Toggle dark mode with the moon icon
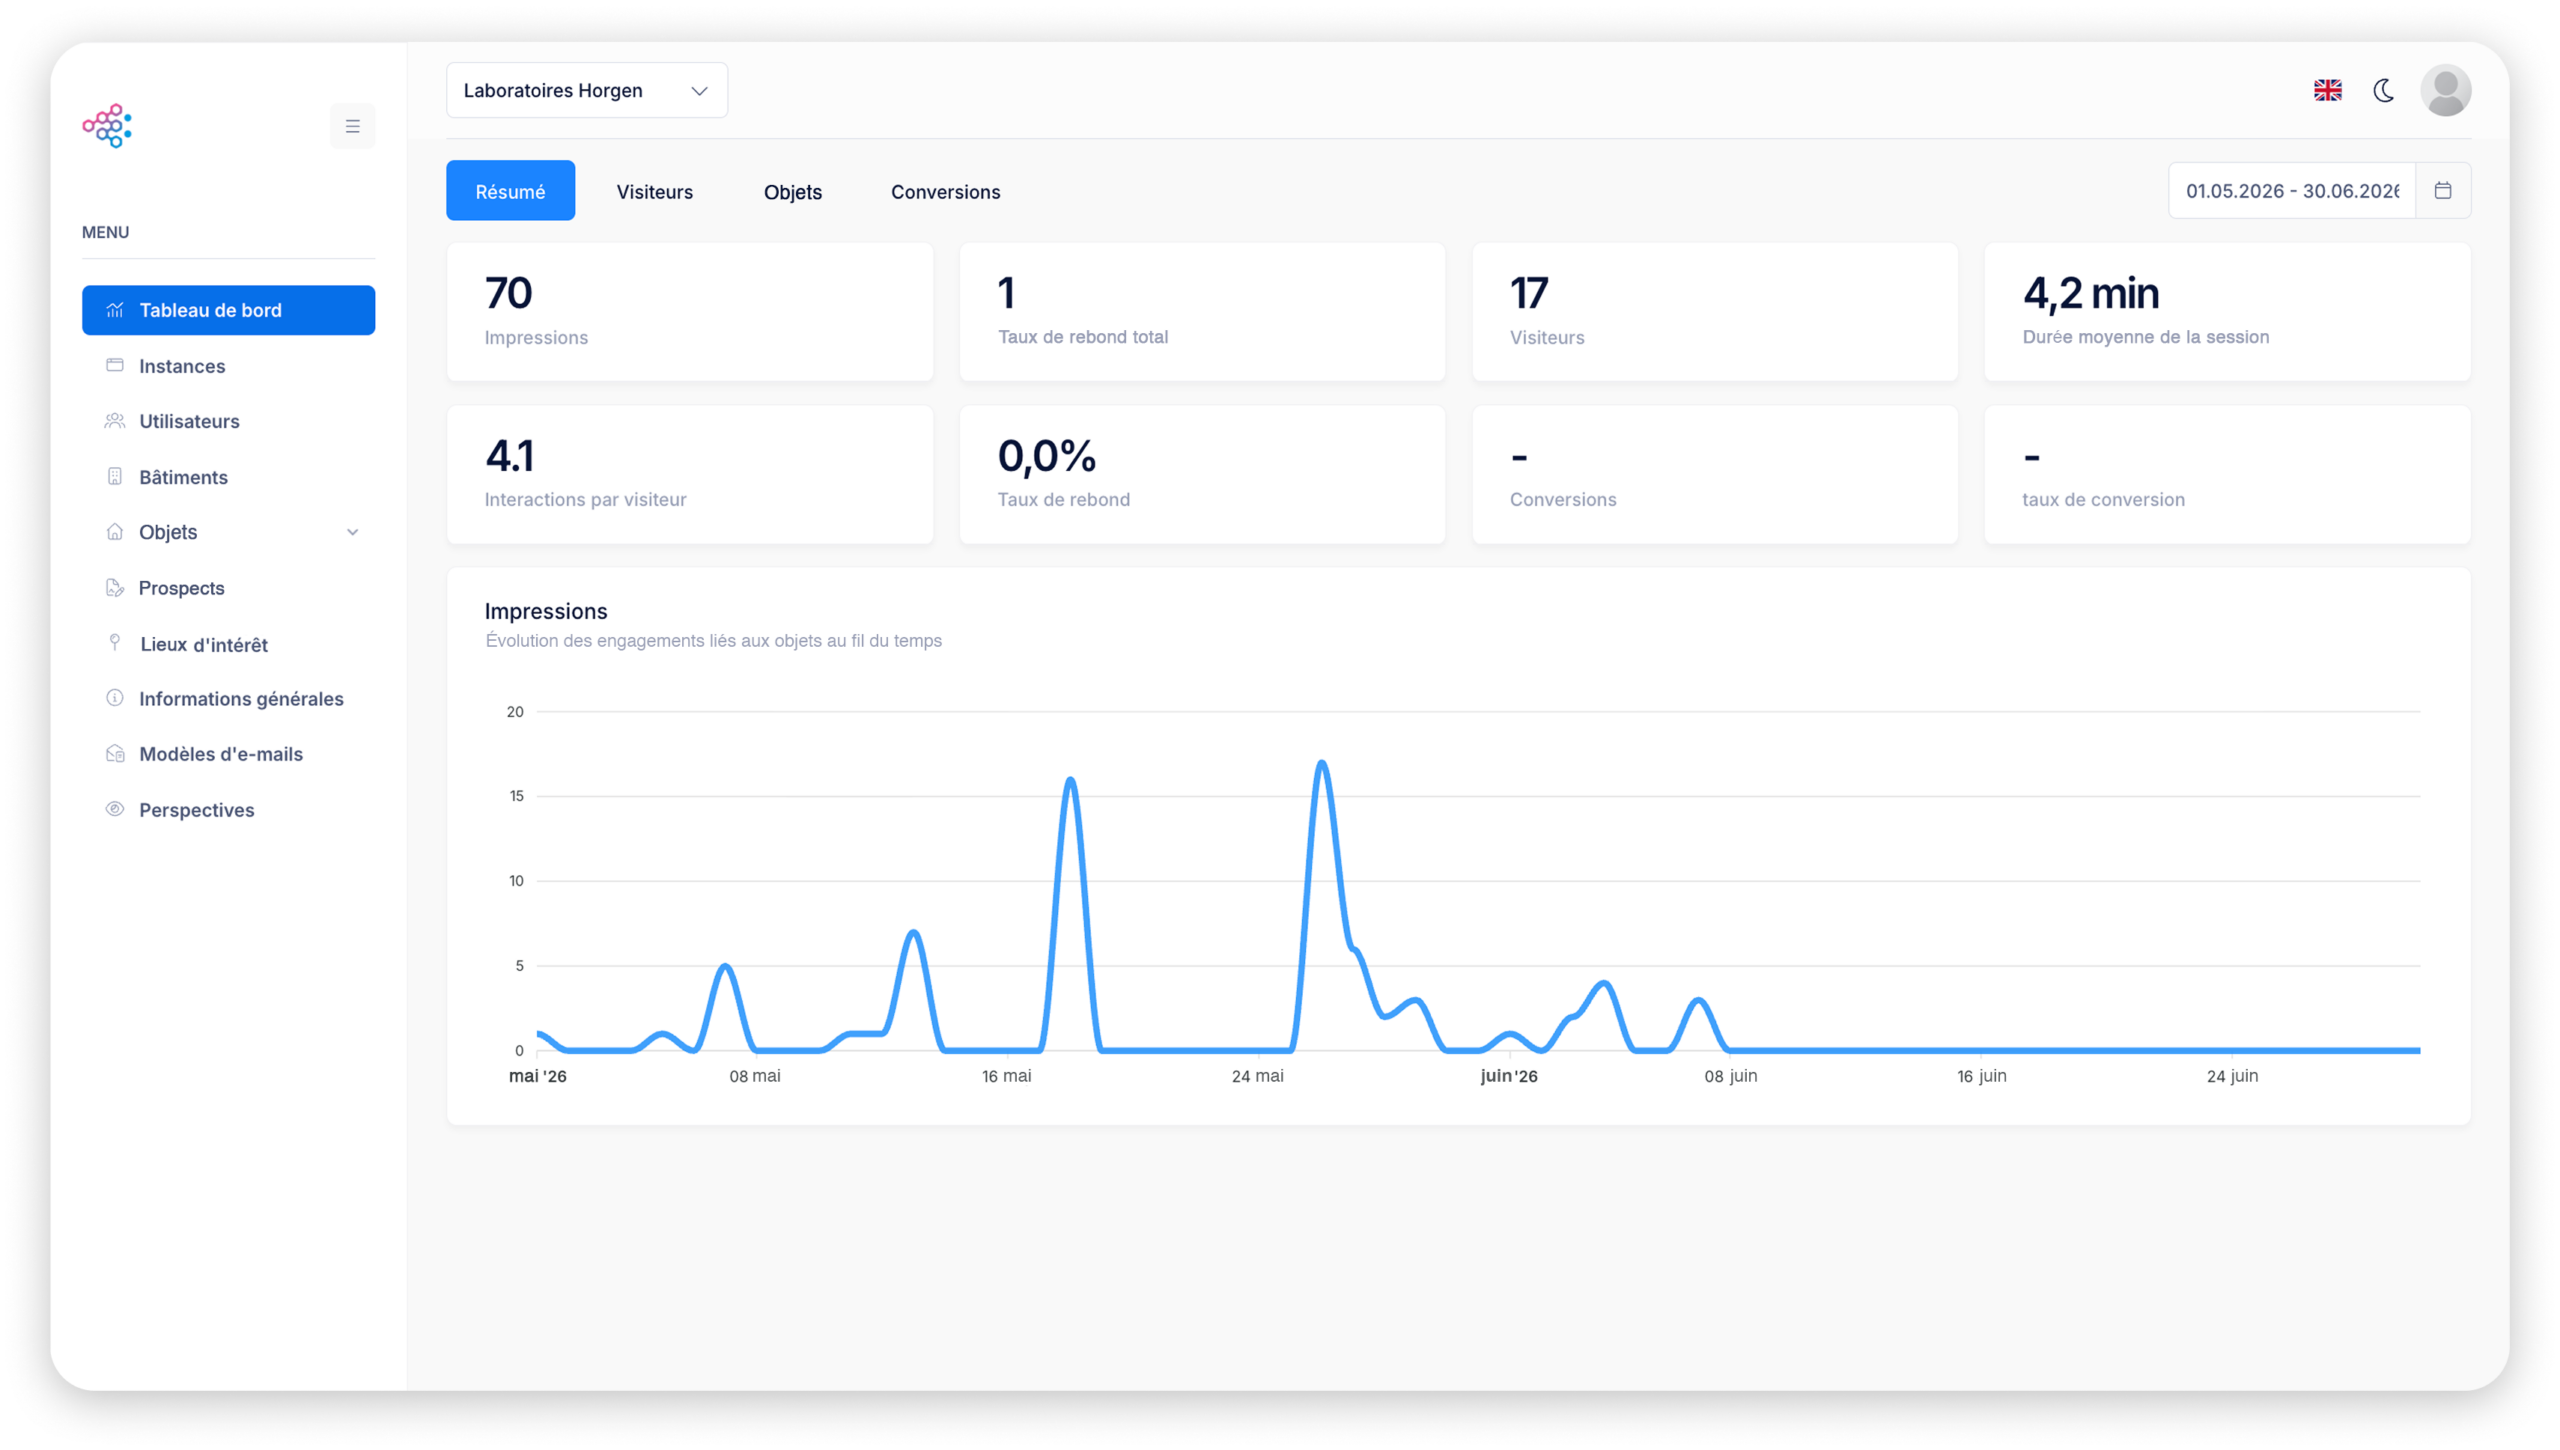 point(2384,90)
